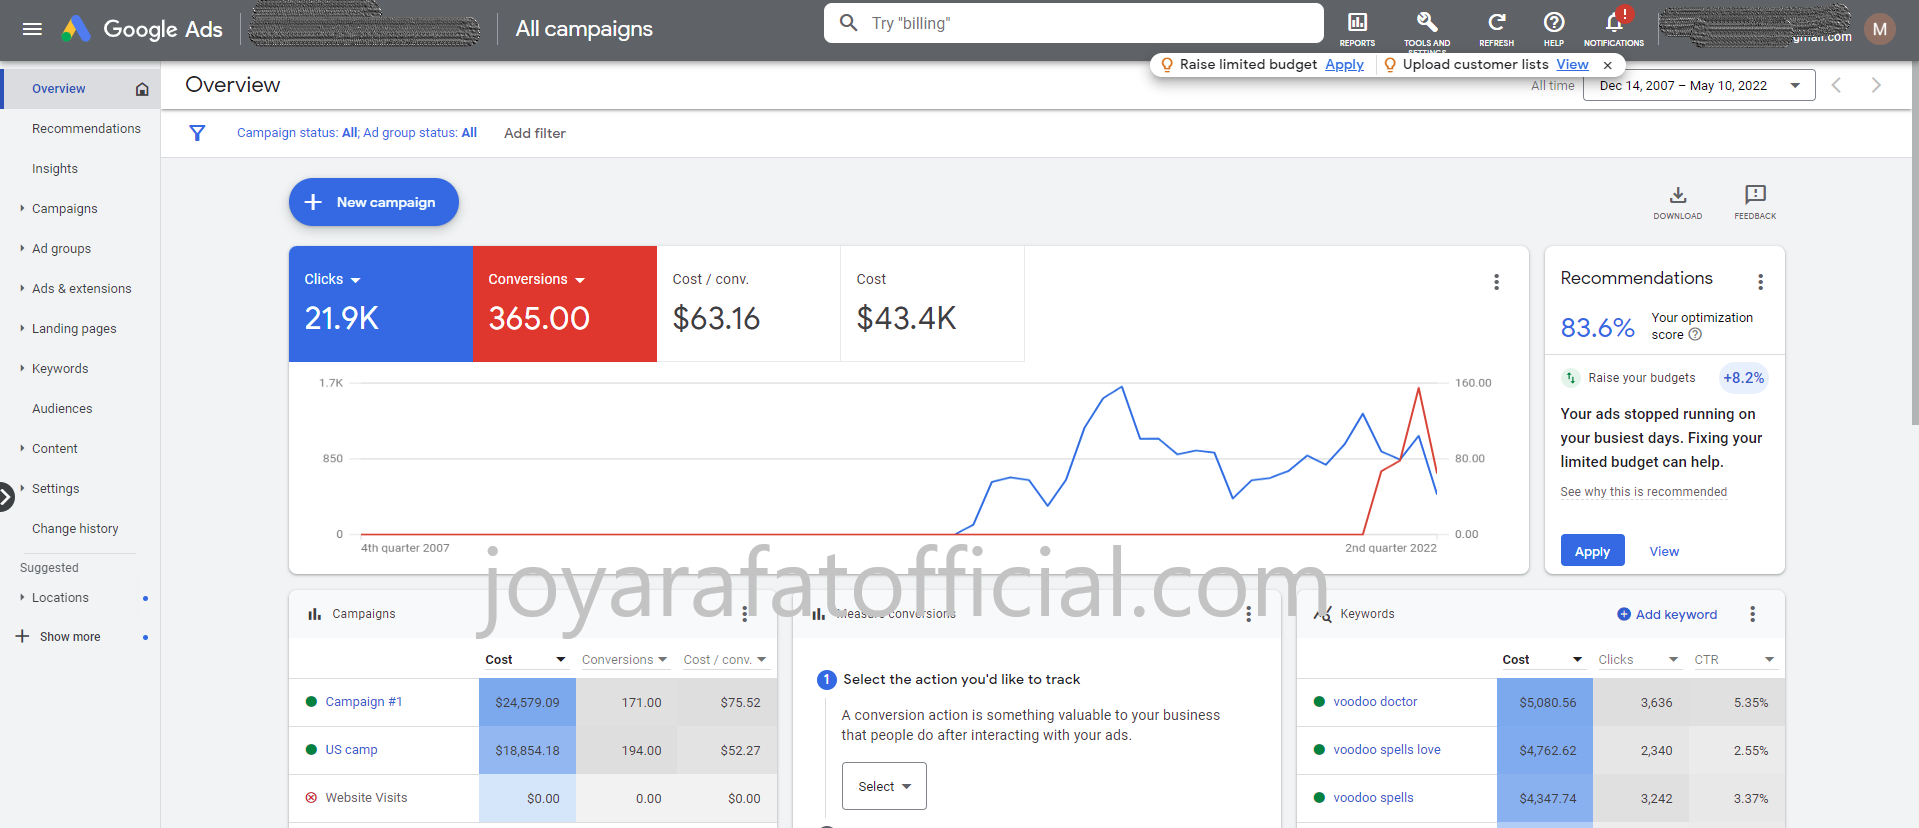1919x828 pixels.
Task: Open Change history in sidebar
Action: point(75,529)
